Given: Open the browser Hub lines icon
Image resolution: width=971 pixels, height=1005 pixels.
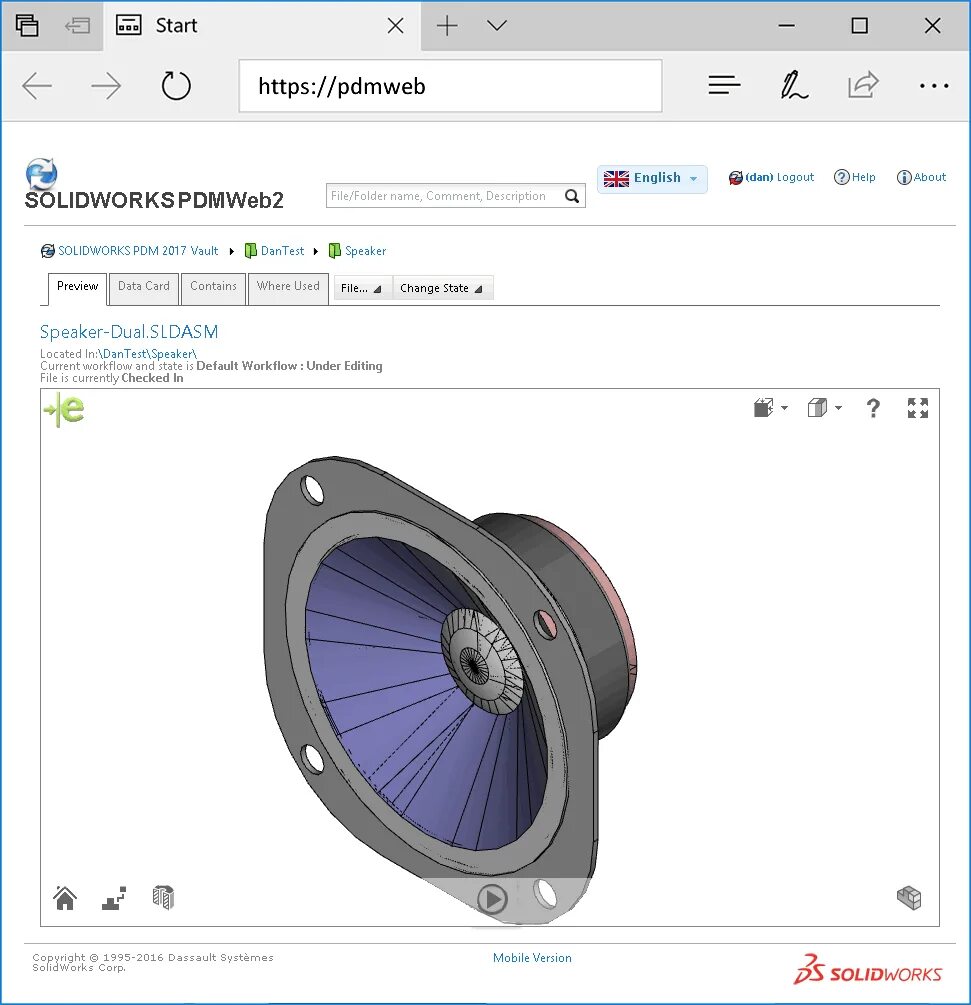Looking at the screenshot, I should [724, 85].
